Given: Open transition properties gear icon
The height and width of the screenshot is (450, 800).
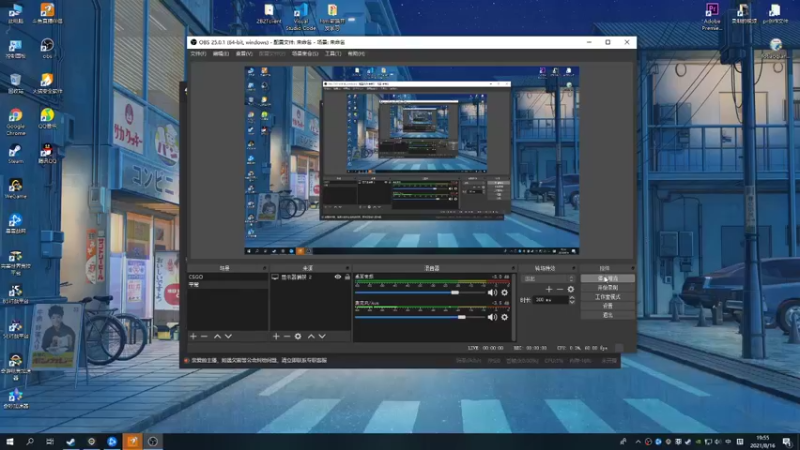Looking at the screenshot, I should pos(570,289).
